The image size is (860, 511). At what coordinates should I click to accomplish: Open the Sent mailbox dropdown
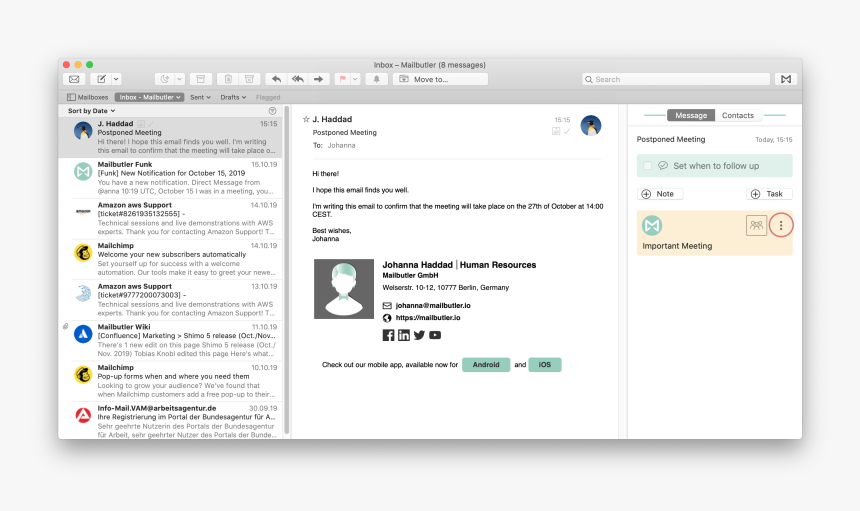click(x=200, y=97)
